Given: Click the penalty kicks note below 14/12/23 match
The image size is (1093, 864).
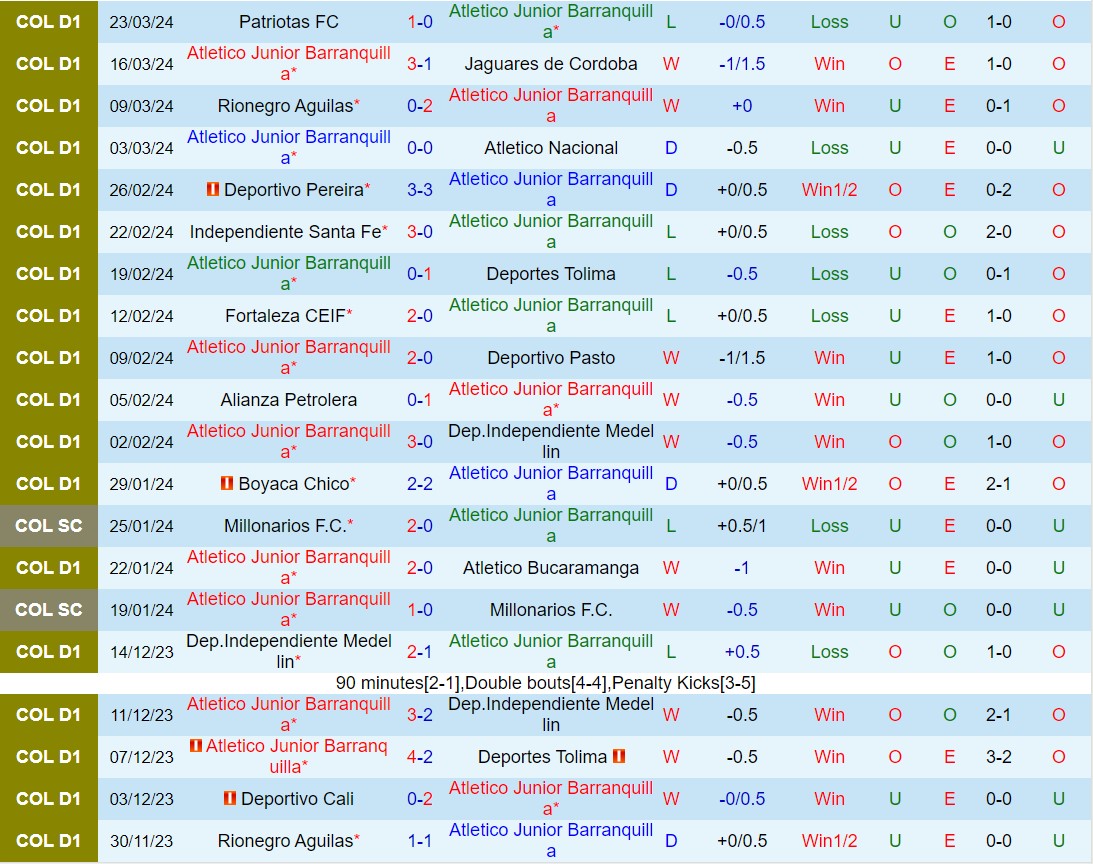Looking at the screenshot, I should pyautogui.click(x=545, y=683).
